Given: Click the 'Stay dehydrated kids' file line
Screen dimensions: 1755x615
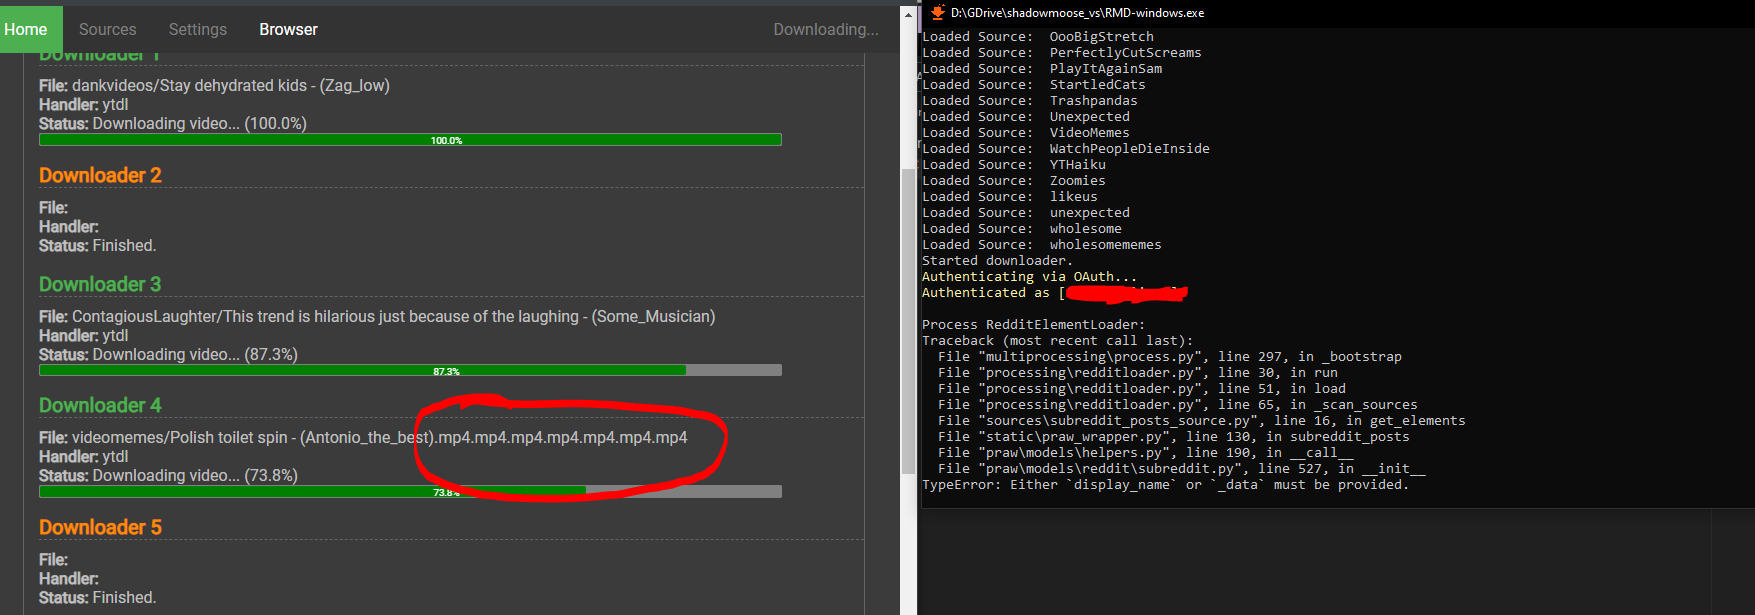Looking at the screenshot, I should (x=214, y=86).
